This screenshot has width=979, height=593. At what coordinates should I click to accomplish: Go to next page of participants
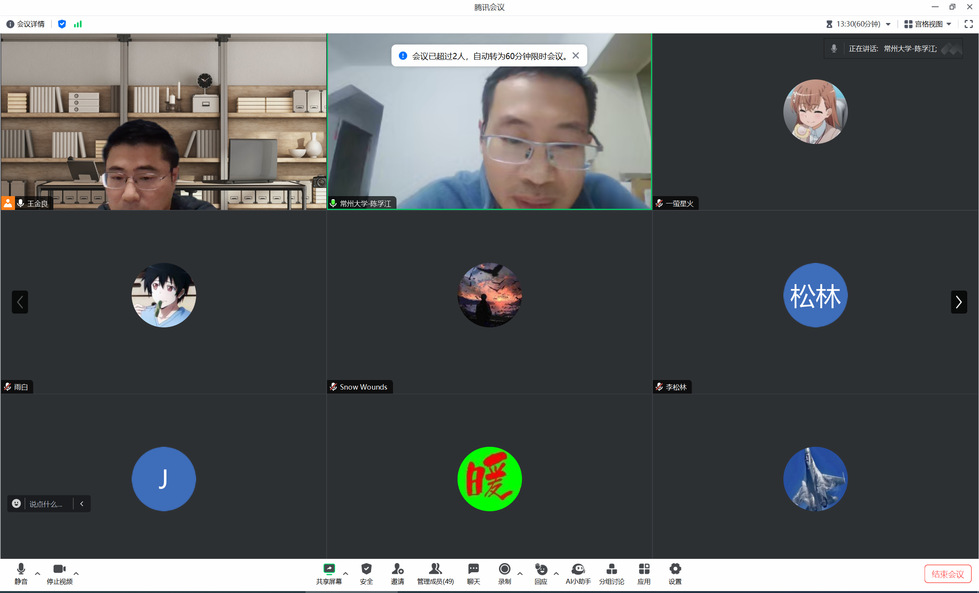(958, 302)
